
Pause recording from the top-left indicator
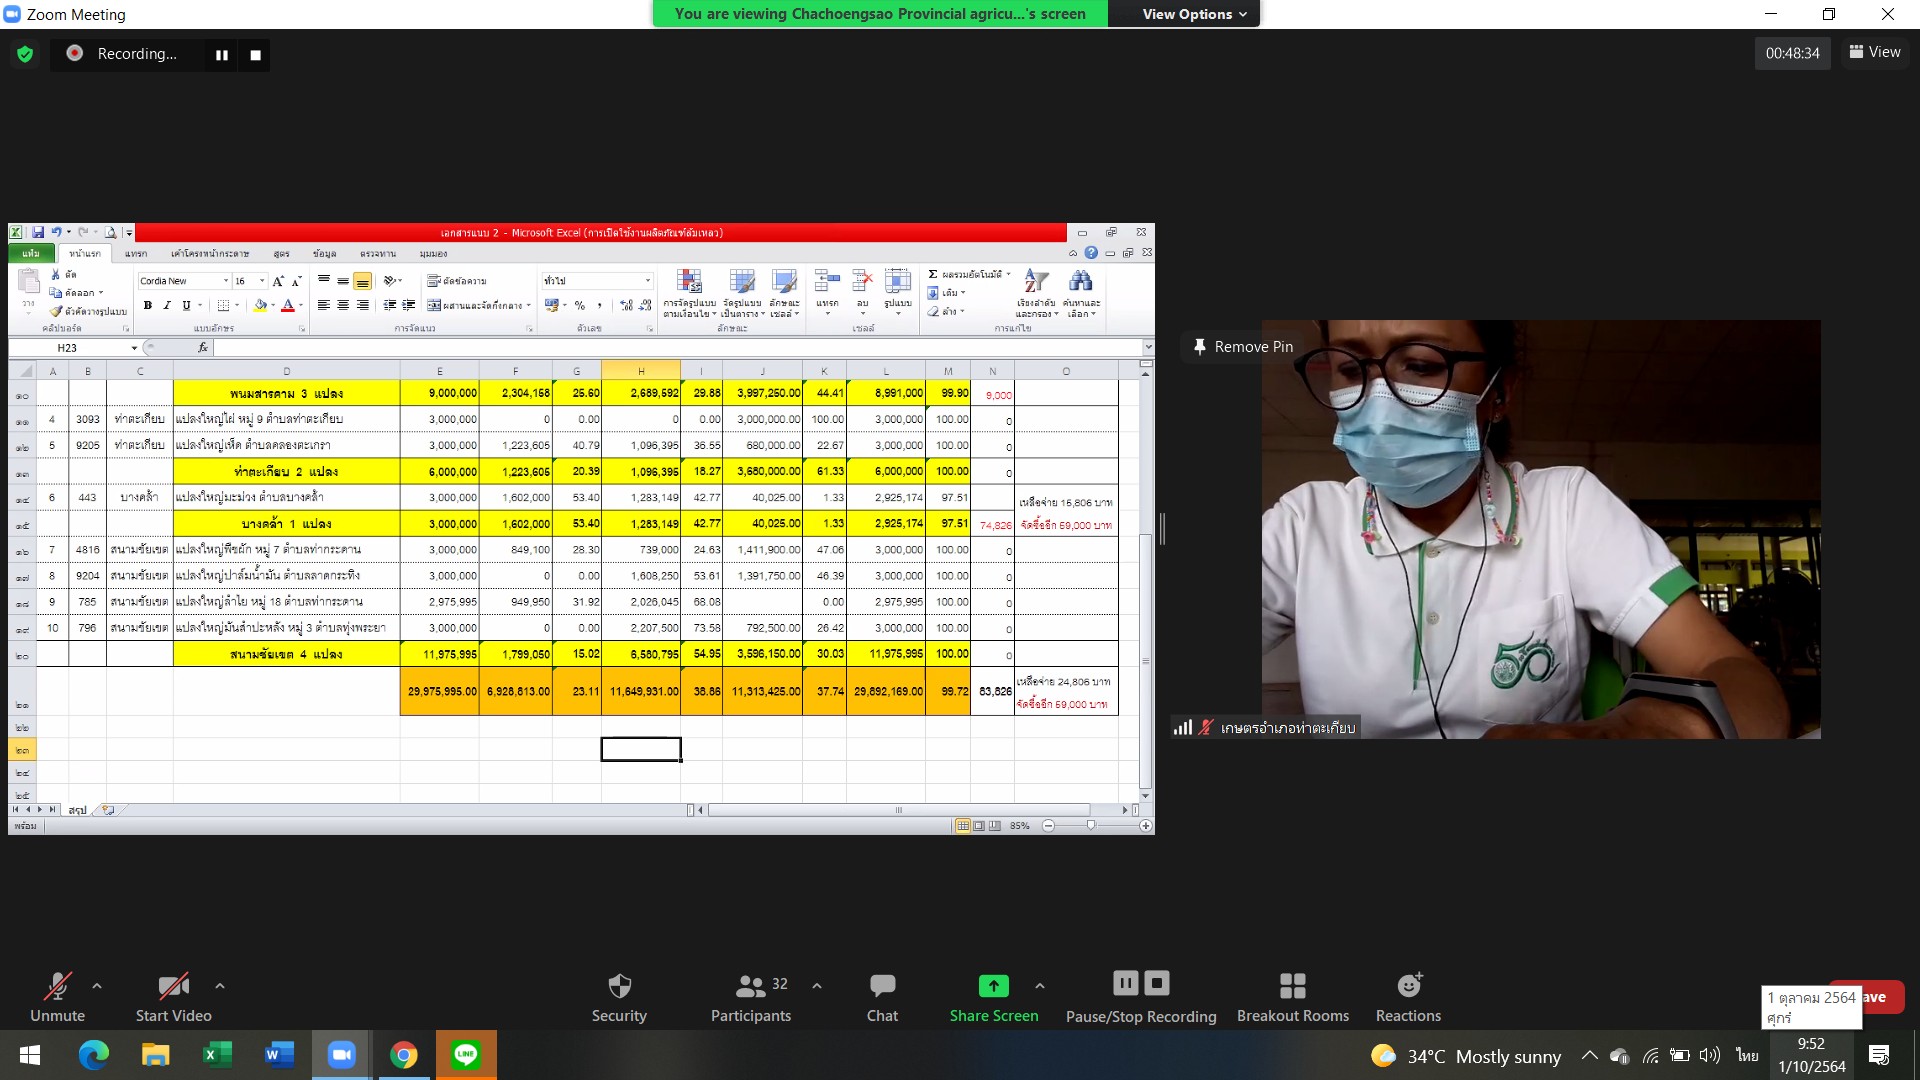coord(222,55)
